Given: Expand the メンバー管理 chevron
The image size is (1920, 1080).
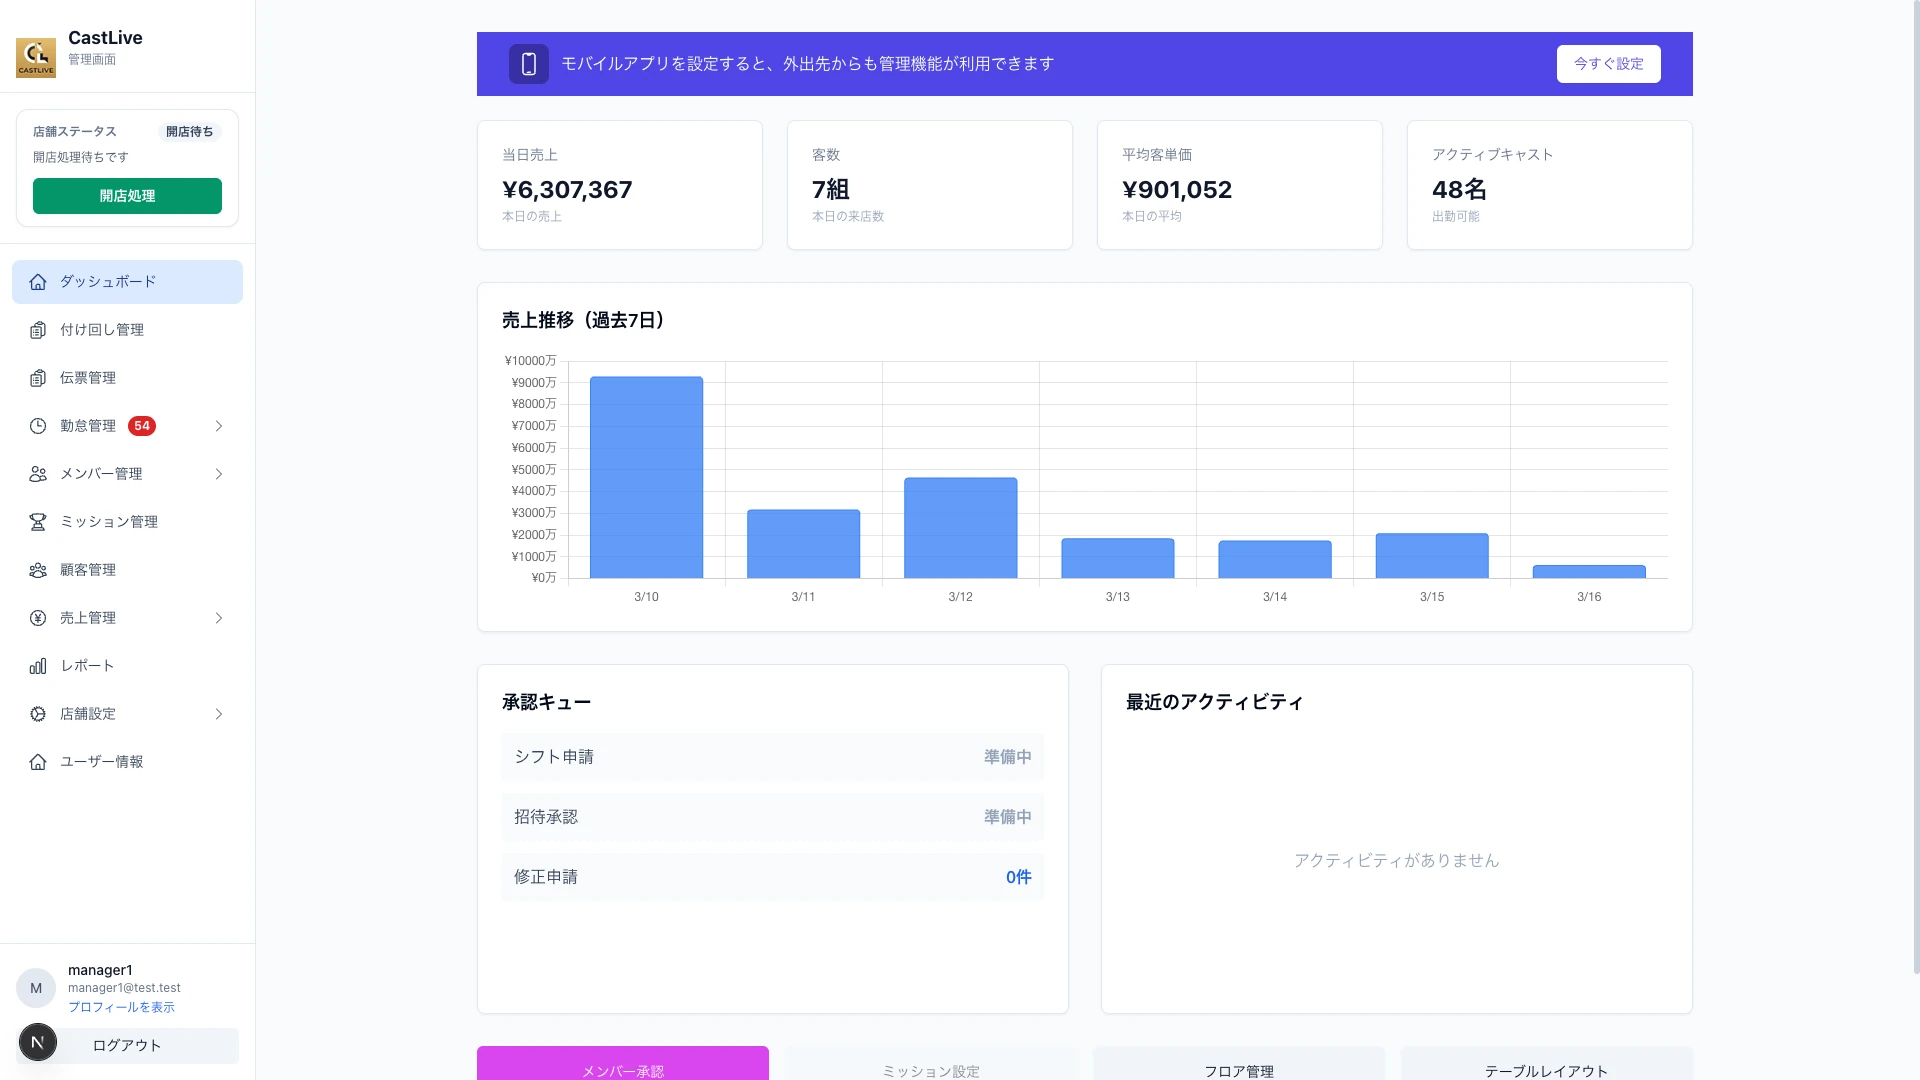Looking at the screenshot, I should (219, 473).
